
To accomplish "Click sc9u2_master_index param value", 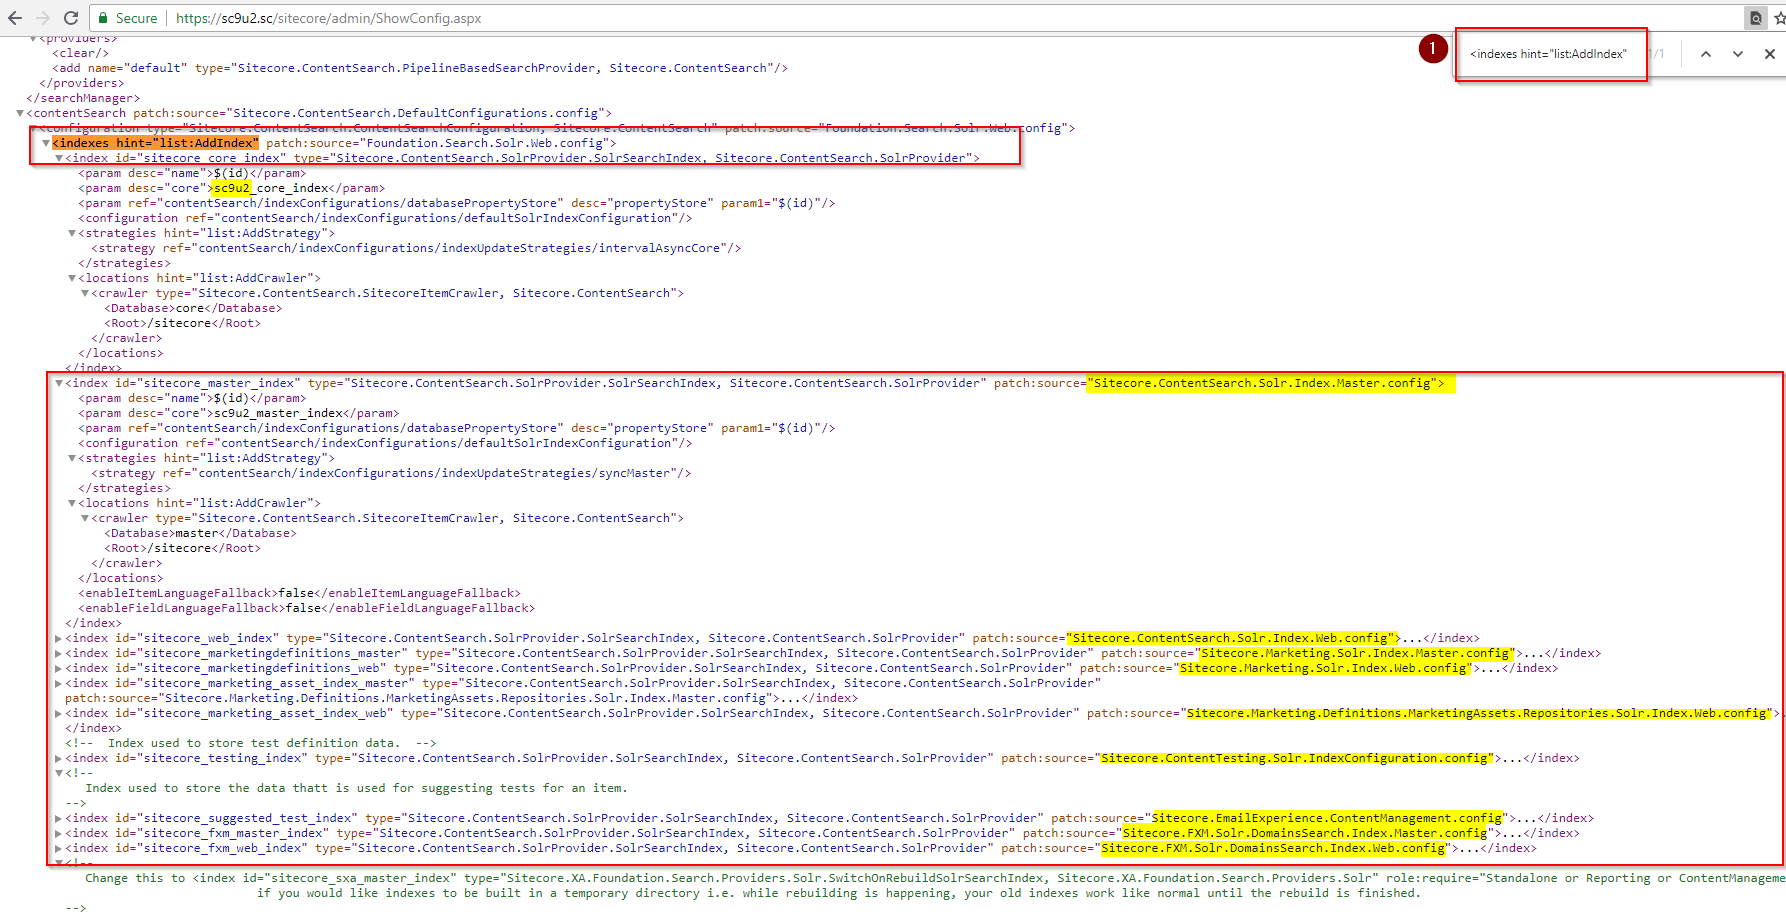I will coord(279,413).
